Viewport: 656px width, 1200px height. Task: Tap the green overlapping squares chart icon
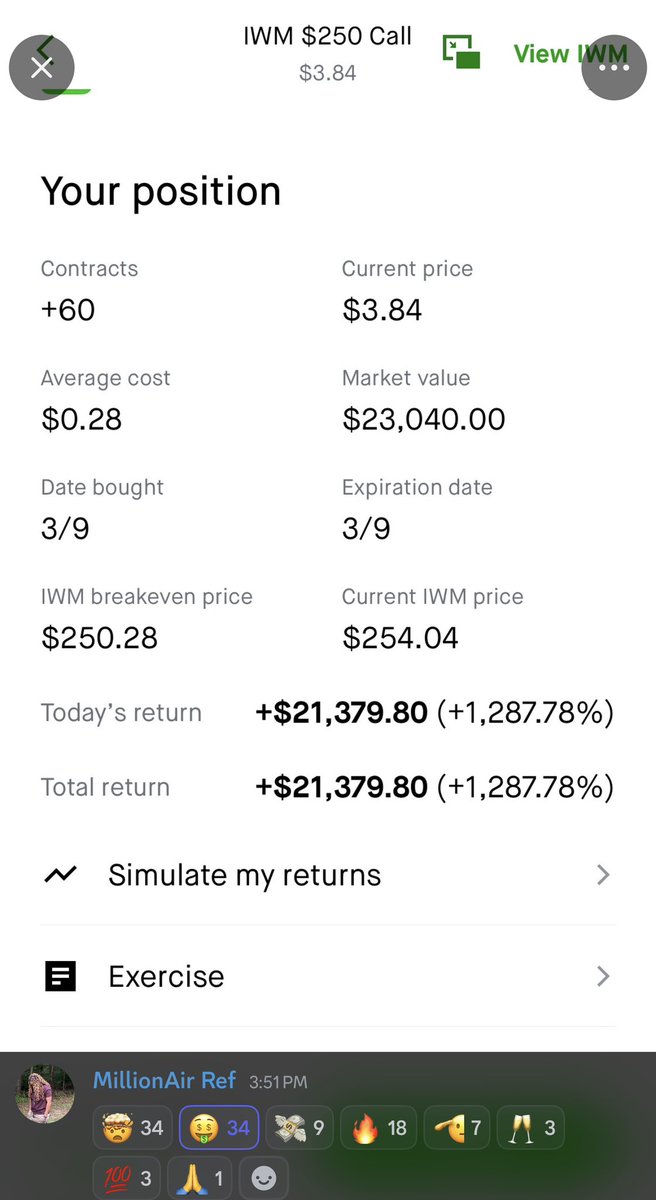point(462,52)
